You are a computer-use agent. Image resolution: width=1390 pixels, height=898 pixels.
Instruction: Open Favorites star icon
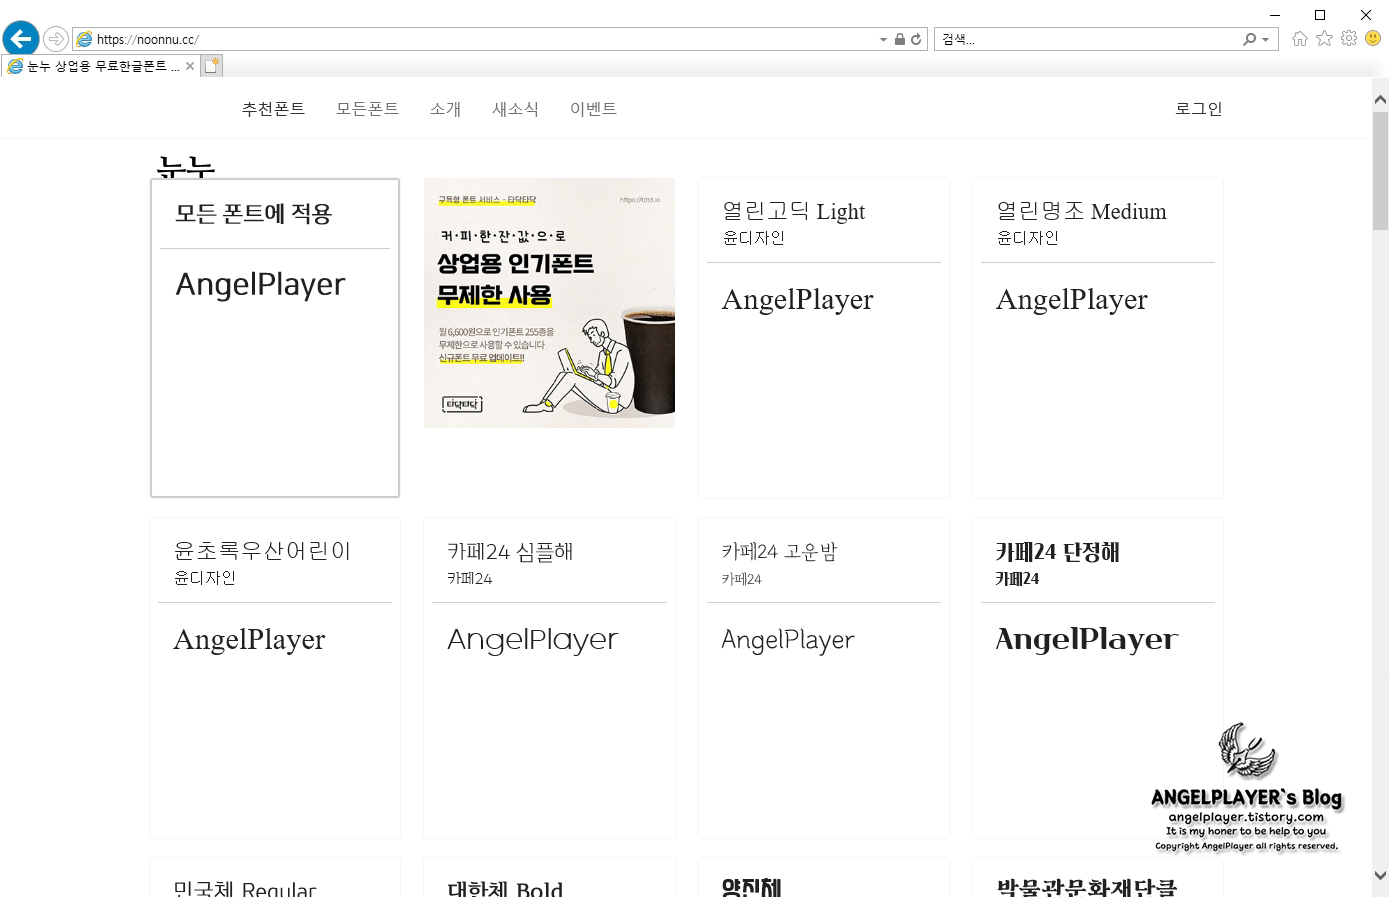coord(1324,38)
